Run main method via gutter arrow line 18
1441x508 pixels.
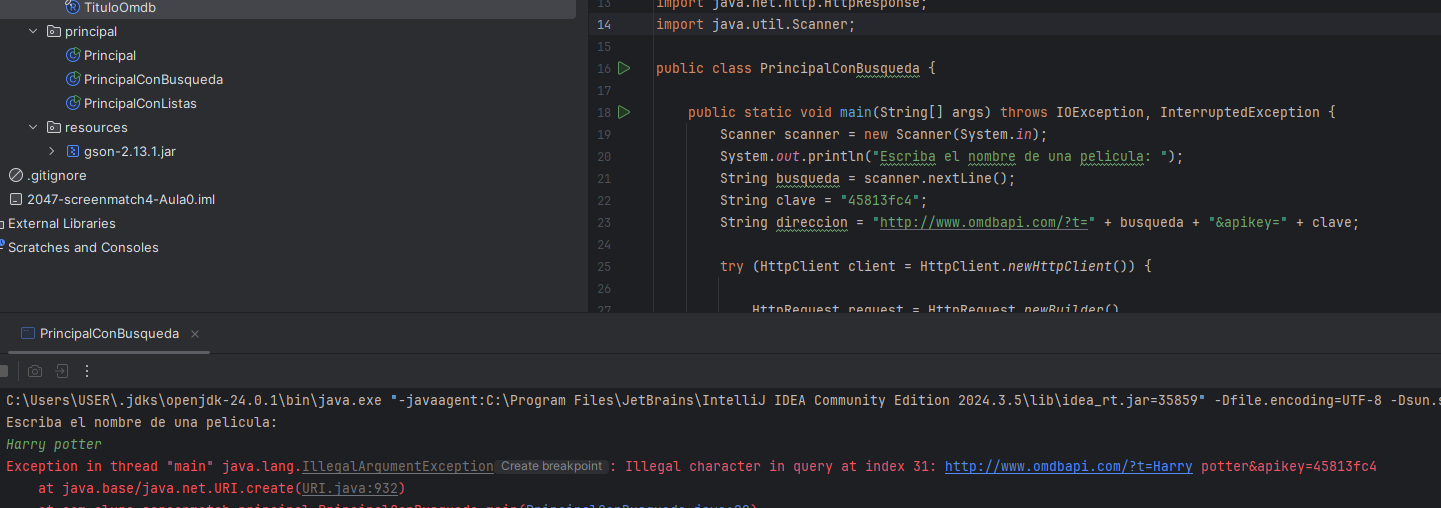click(624, 112)
